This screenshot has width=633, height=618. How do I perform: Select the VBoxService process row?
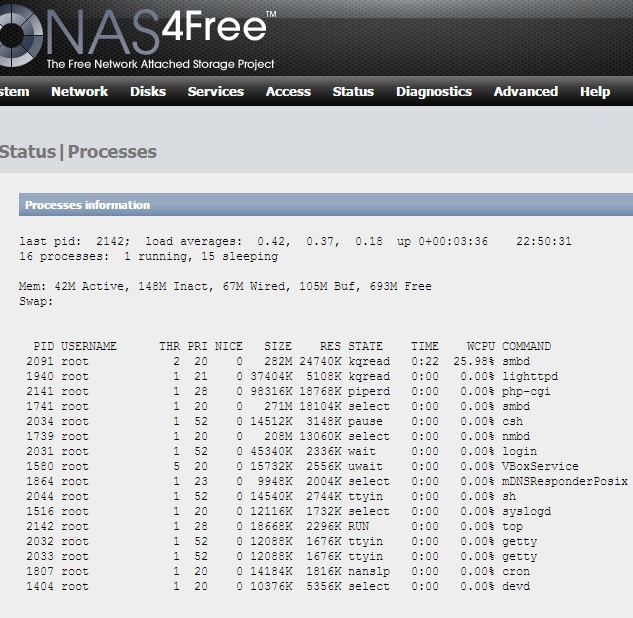click(302, 466)
